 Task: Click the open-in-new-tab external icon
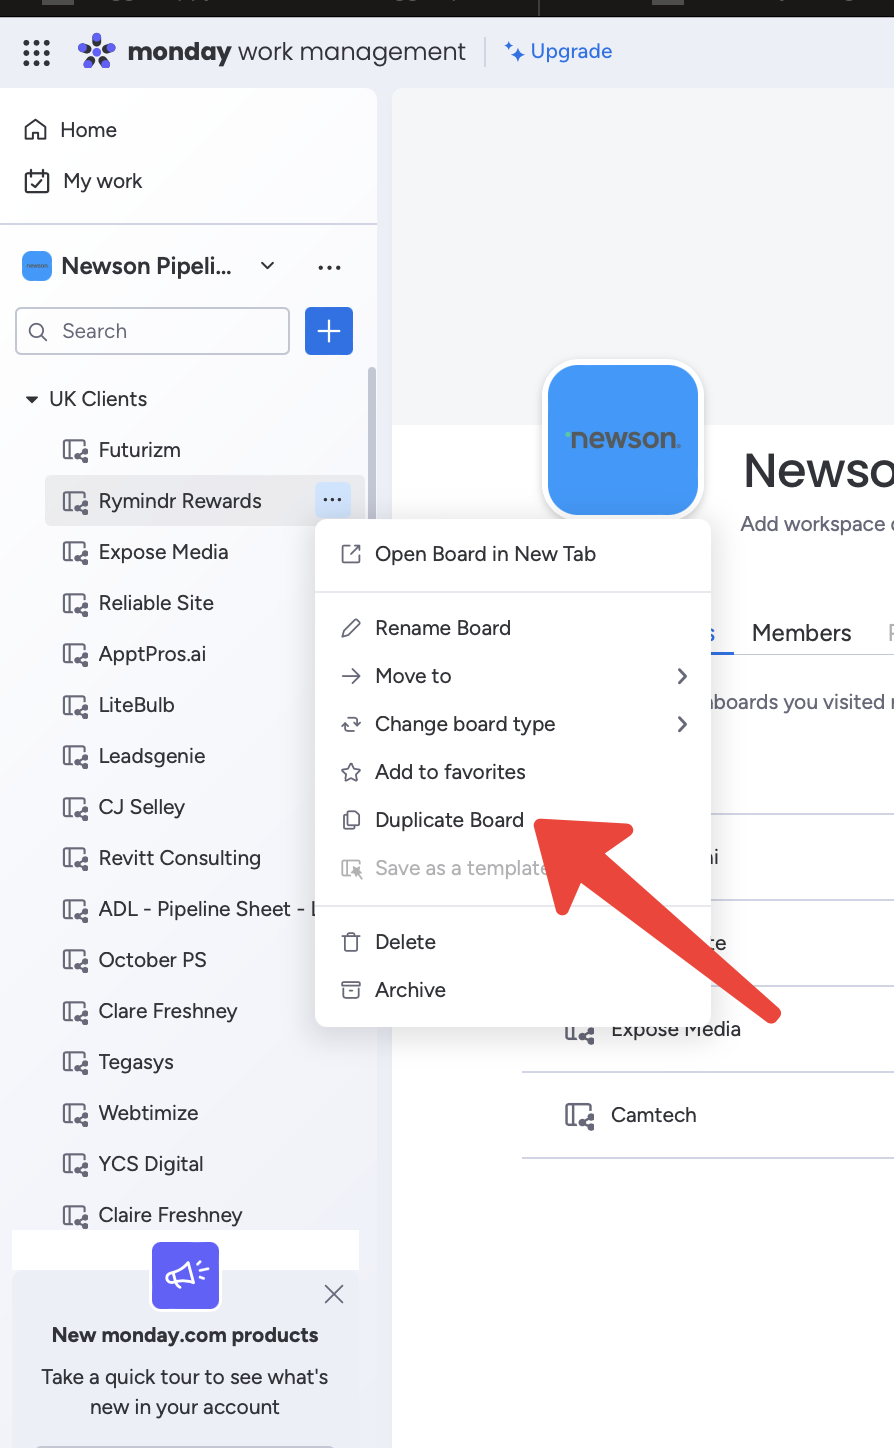[x=351, y=554]
